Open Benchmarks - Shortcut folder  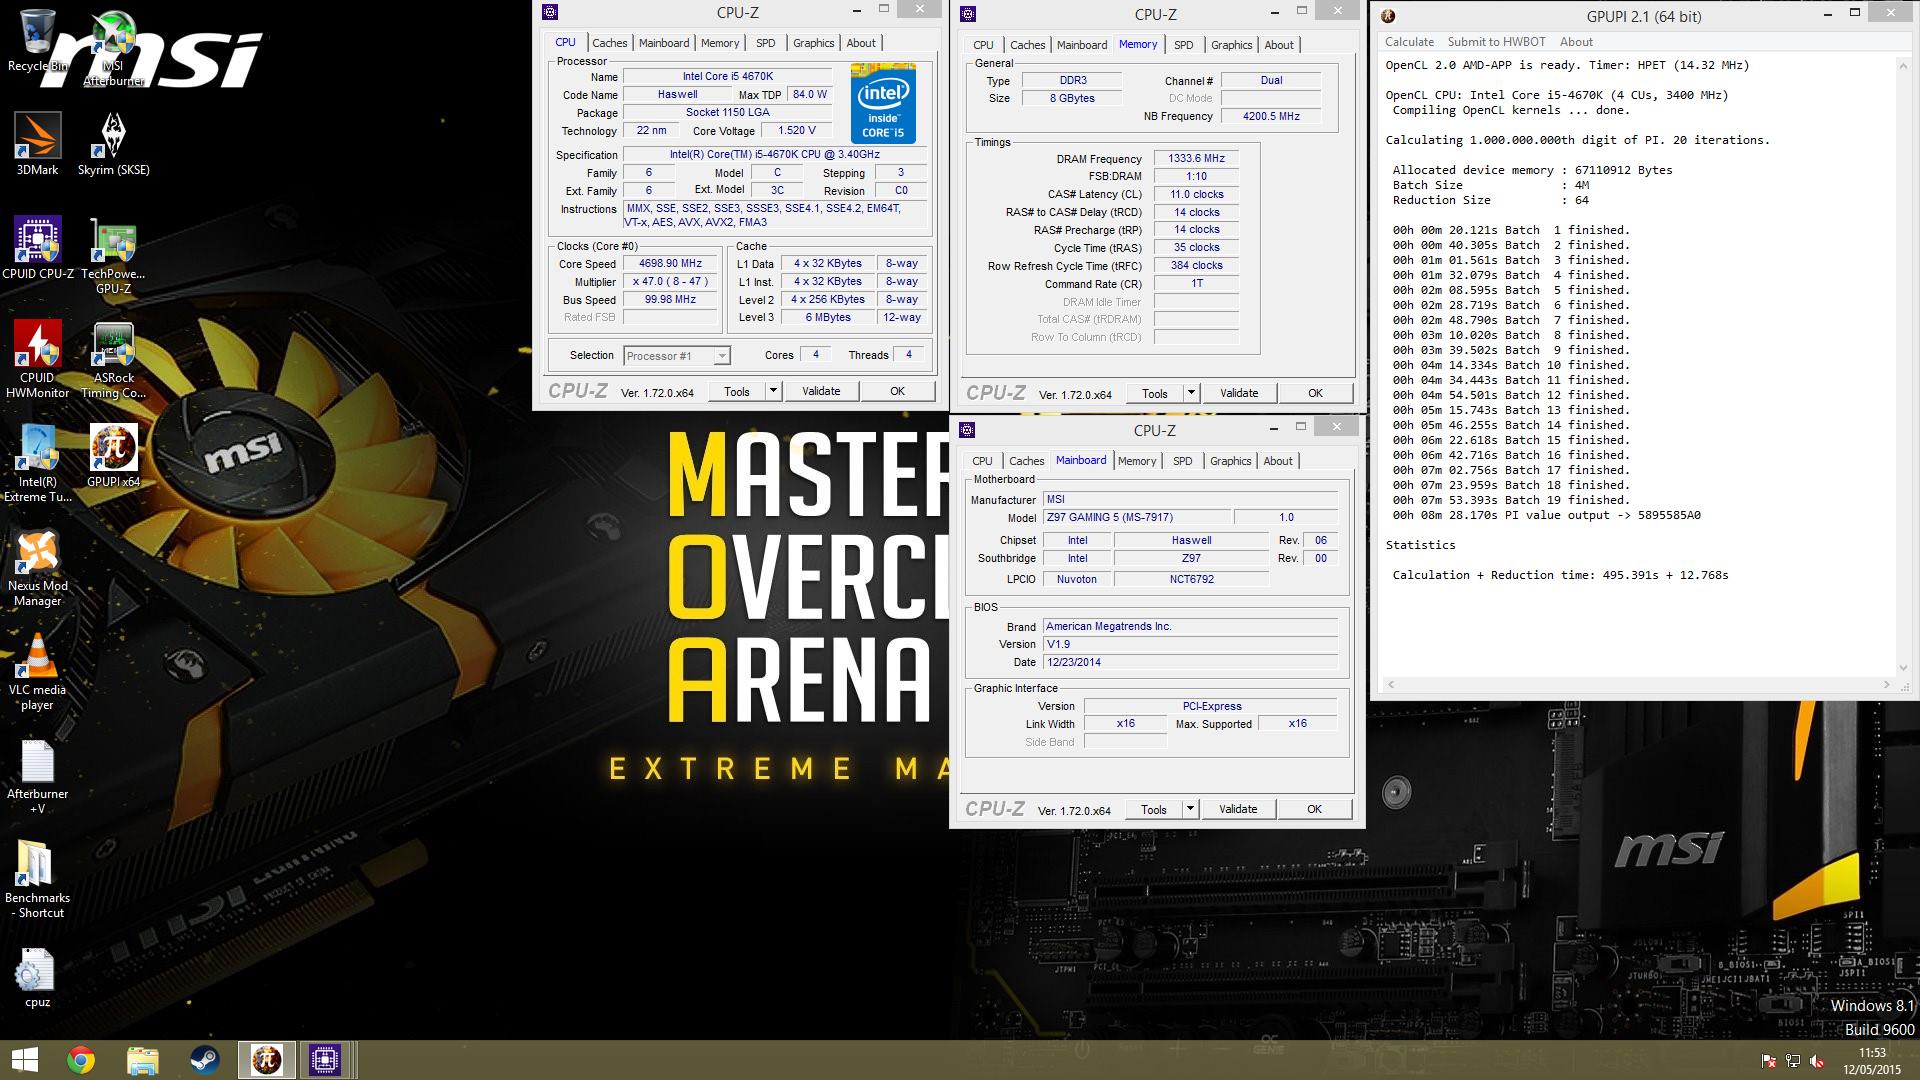[37, 880]
